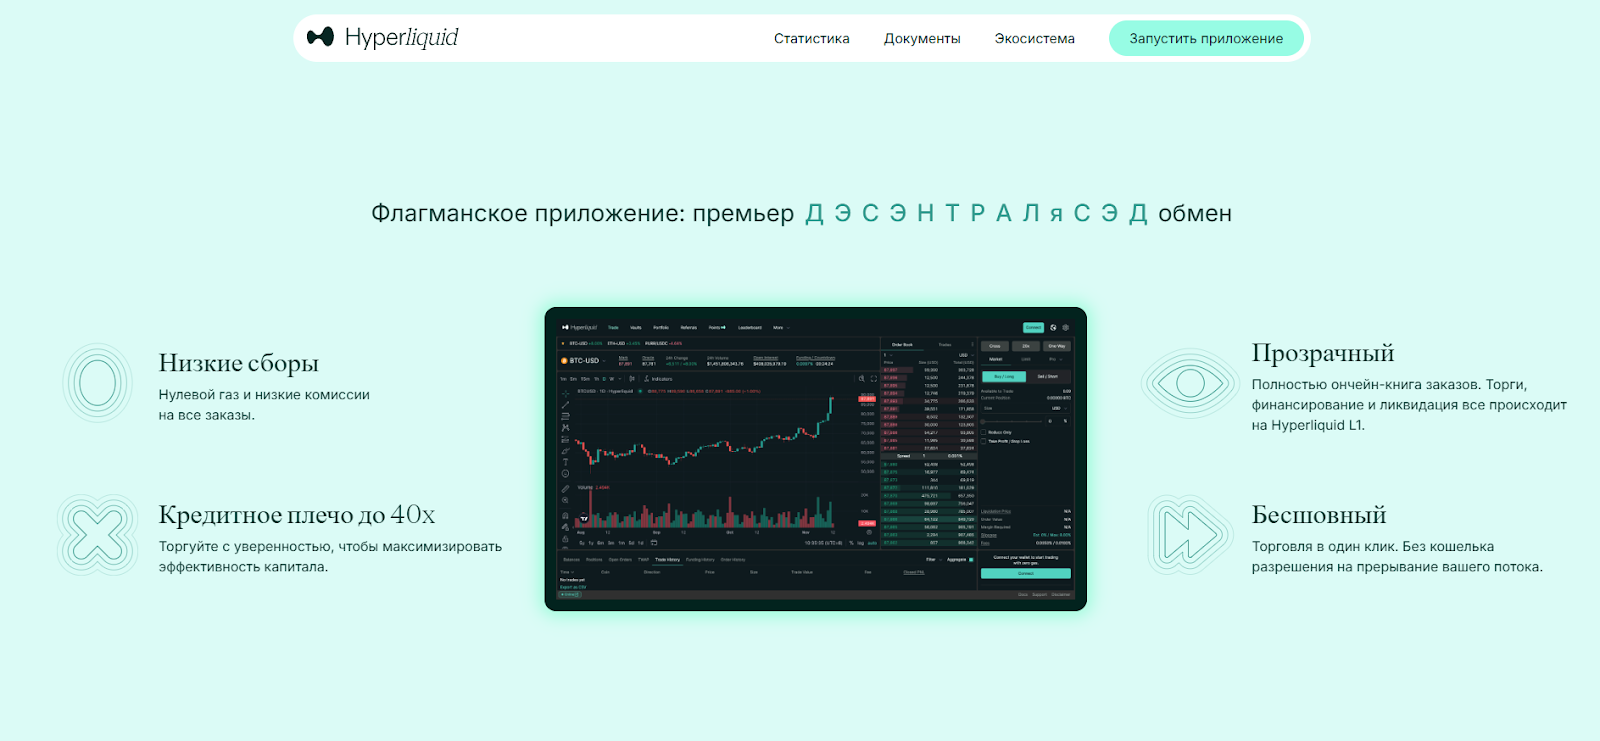This screenshot has width=1600, height=741.
Task: Click the eye icon beside Прозрачный
Action: point(1191,383)
